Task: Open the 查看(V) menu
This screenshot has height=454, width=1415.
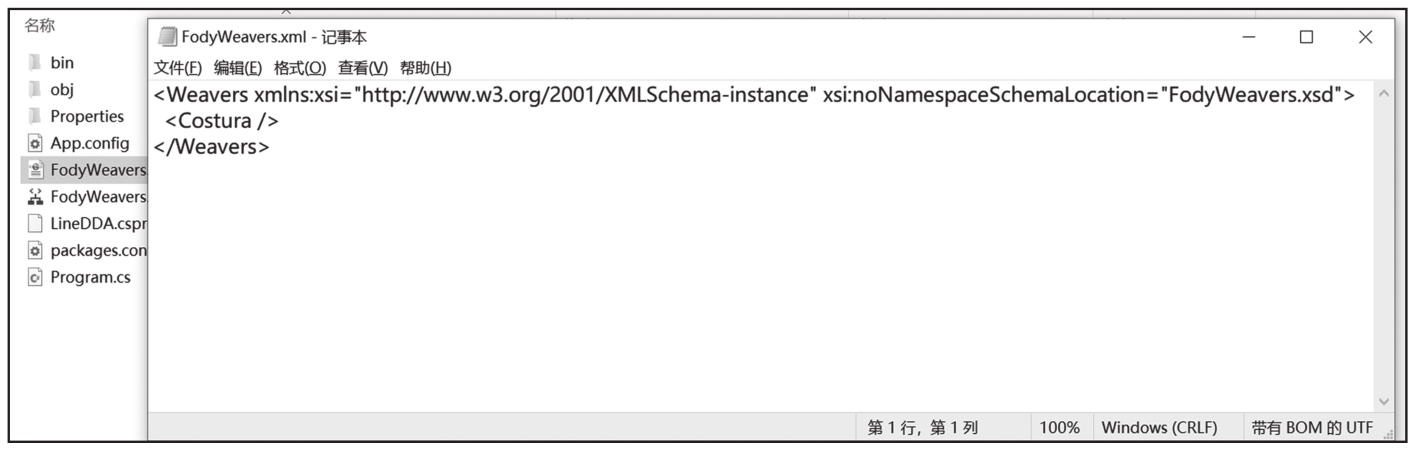Action: click(x=363, y=68)
